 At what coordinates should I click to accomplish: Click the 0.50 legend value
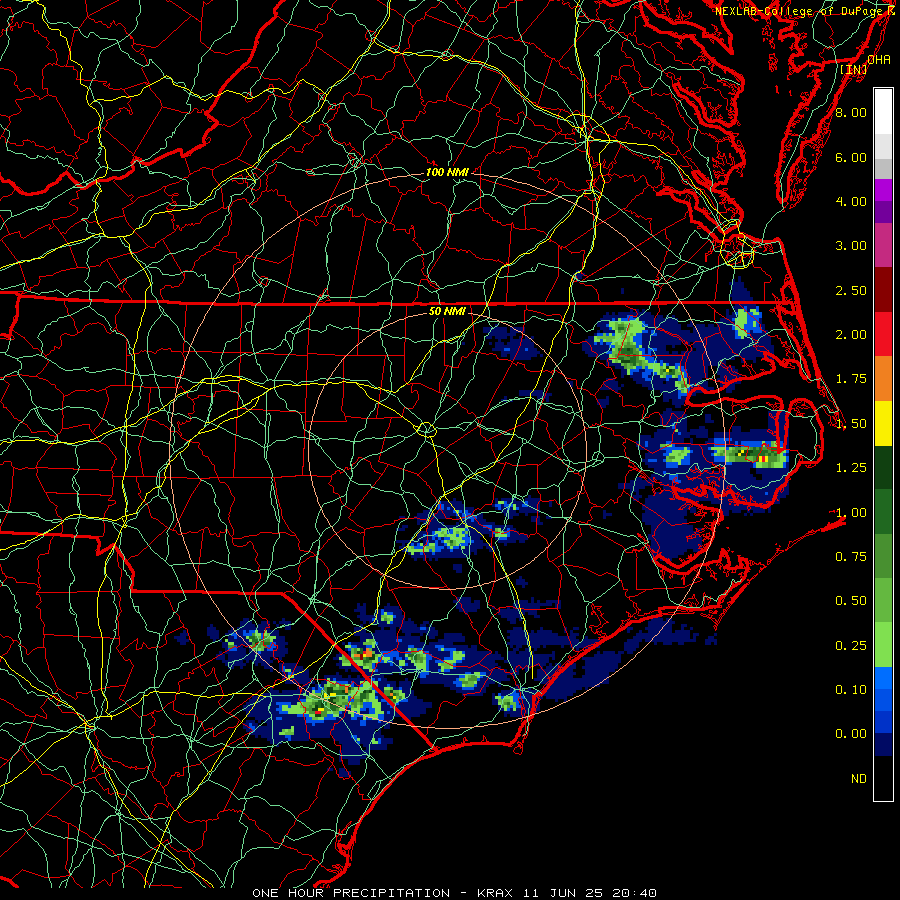(851, 601)
